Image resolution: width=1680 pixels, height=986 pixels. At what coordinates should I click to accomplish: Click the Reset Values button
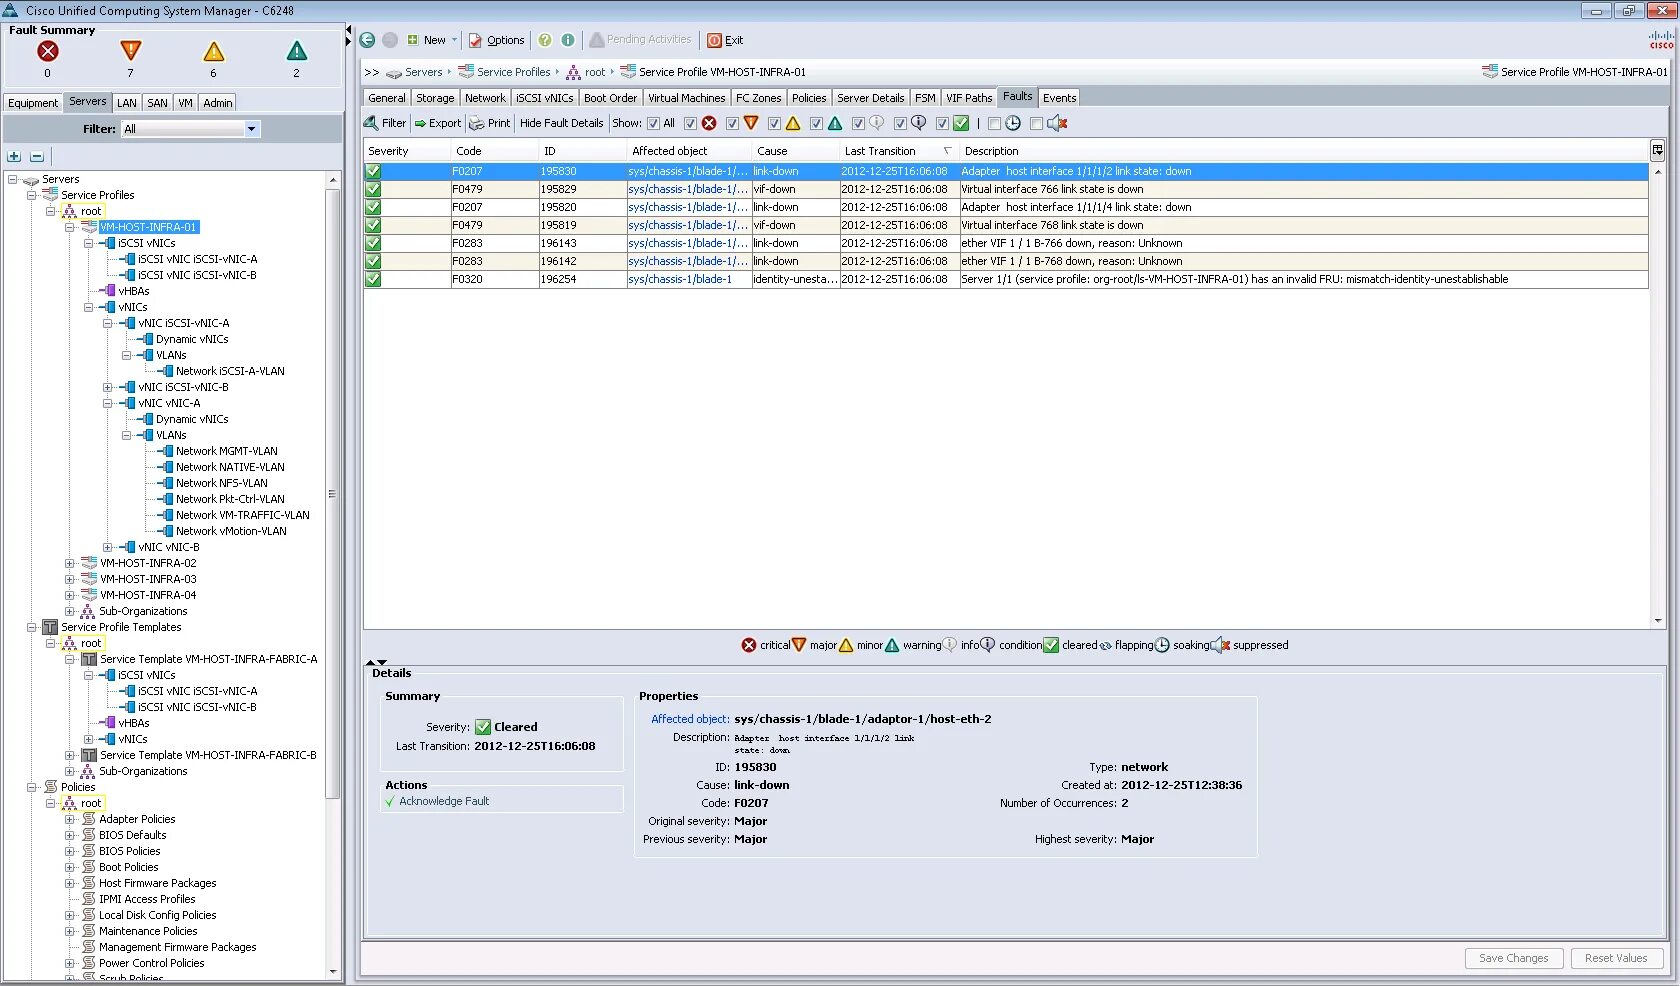point(1616,957)
